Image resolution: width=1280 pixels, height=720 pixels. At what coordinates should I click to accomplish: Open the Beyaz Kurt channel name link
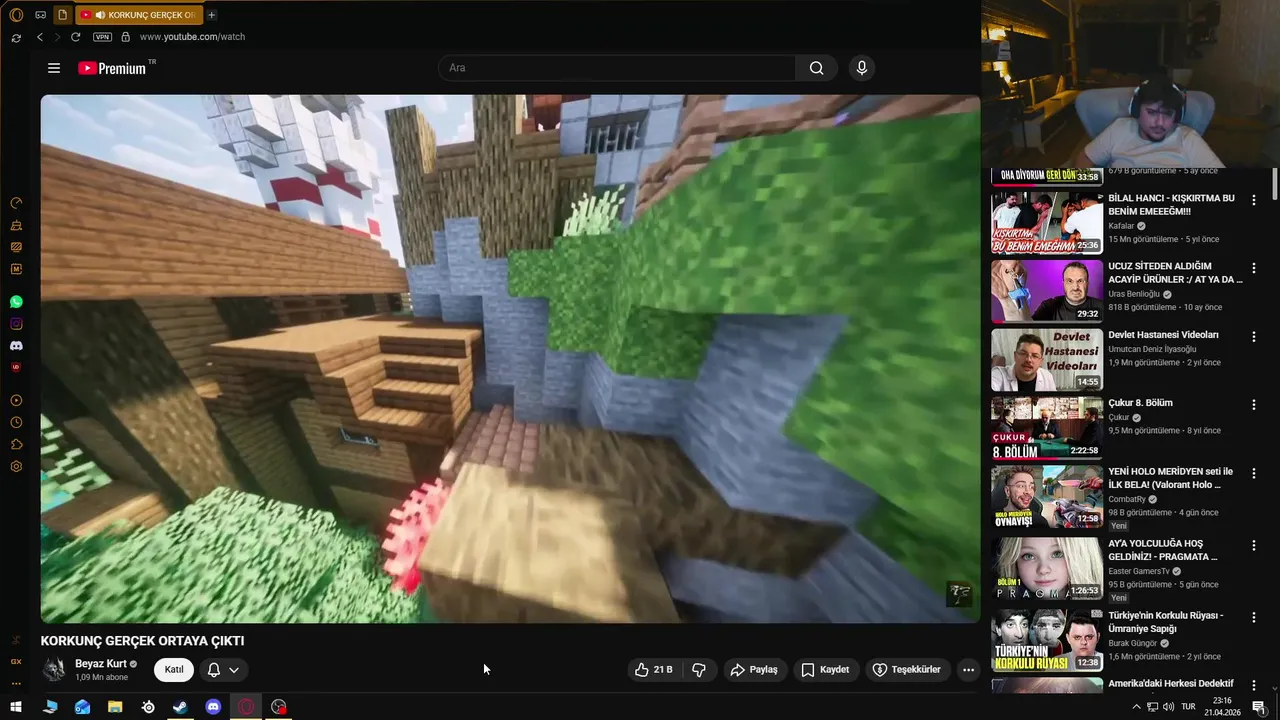point(101,664)
